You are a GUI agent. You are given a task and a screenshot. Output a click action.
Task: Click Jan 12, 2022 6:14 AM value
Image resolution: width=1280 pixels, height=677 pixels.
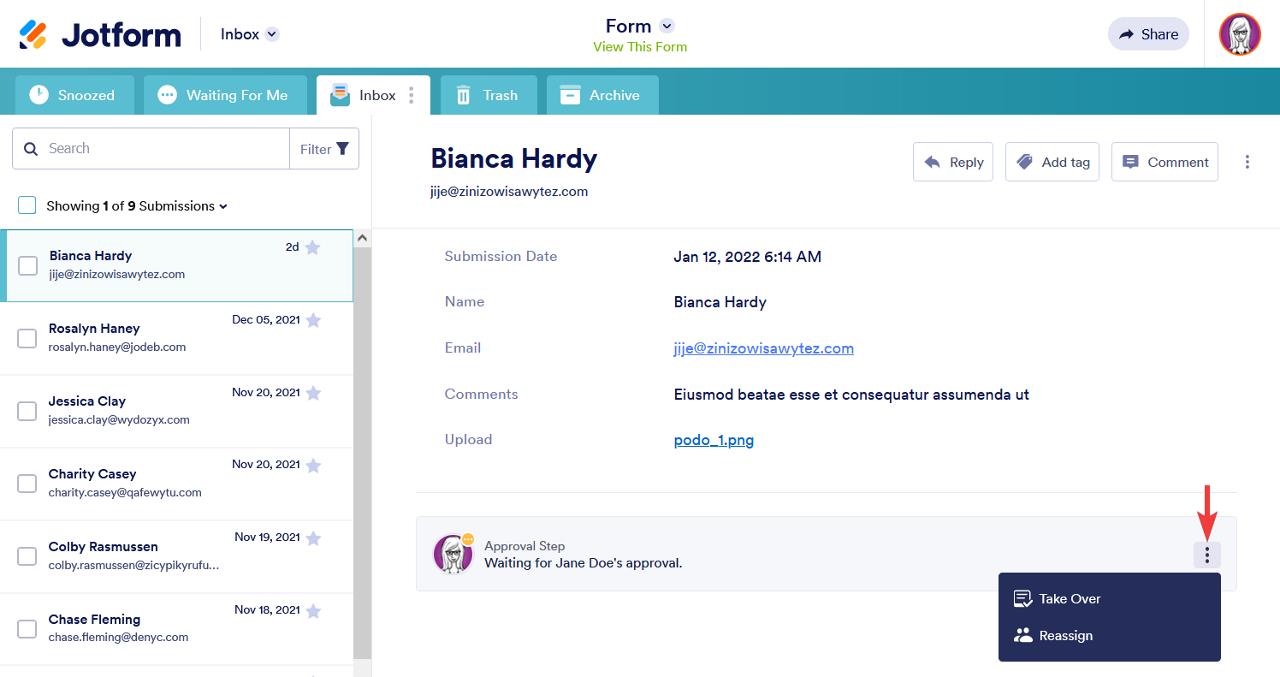(748, 257)
